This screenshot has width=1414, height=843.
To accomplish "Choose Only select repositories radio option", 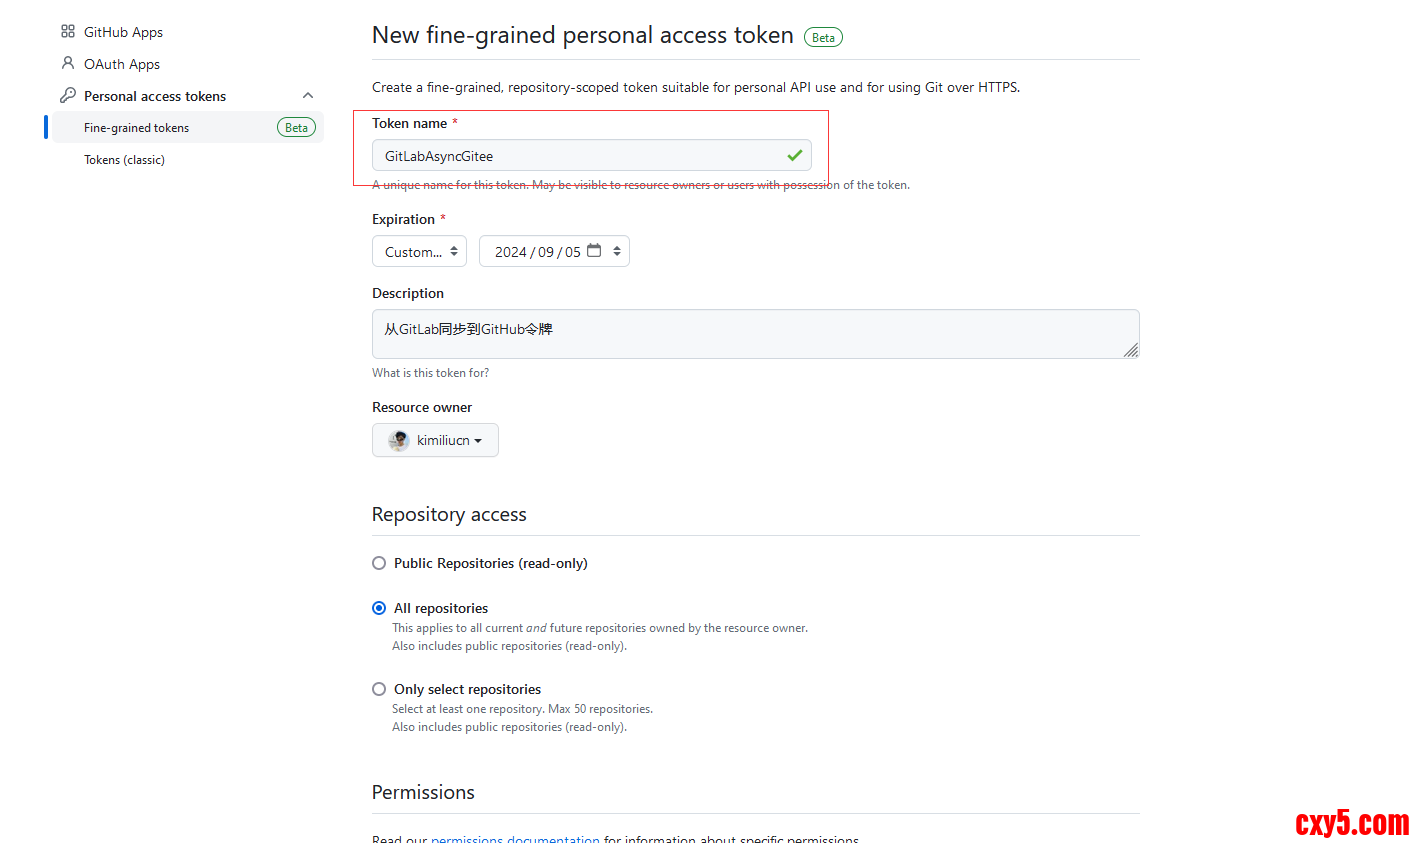I will tap(379, 689).
